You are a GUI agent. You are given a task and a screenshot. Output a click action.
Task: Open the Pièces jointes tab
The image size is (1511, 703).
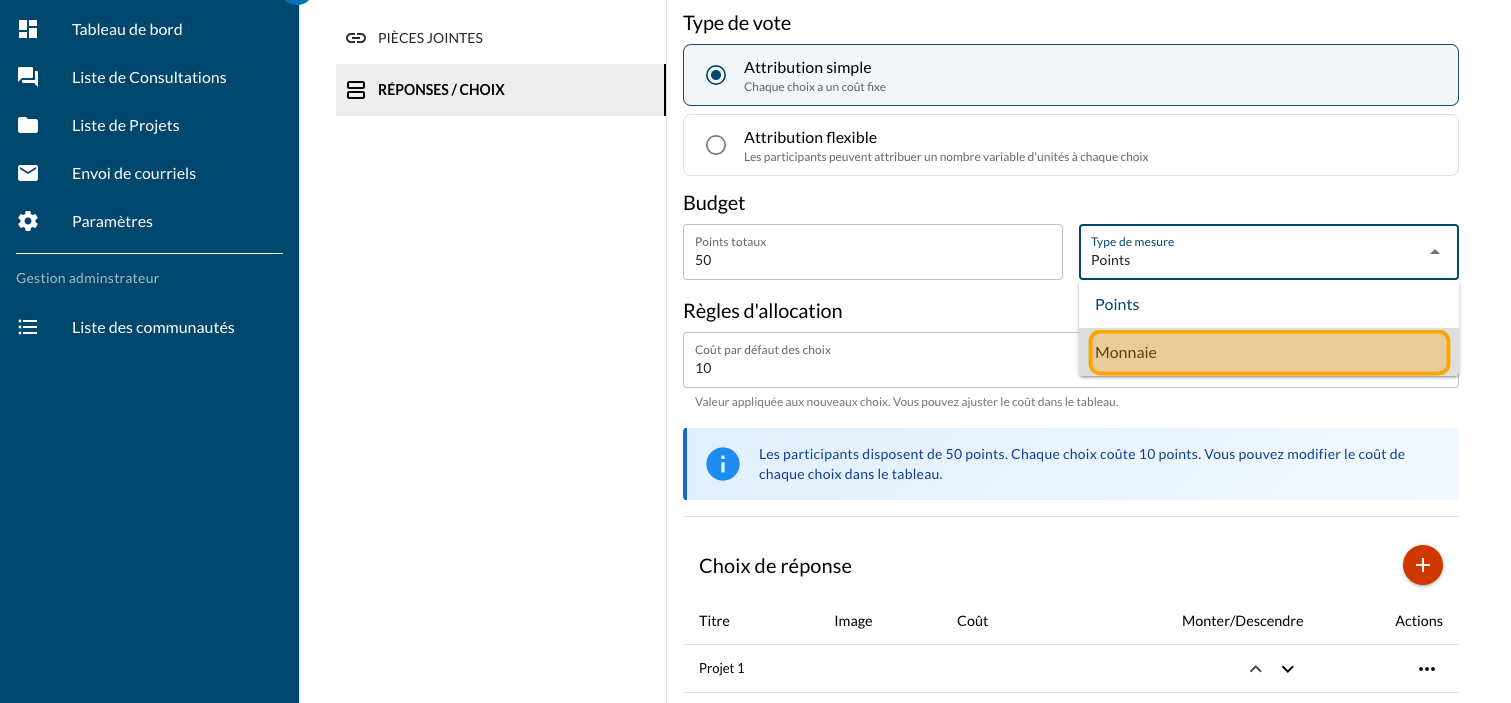430,39
